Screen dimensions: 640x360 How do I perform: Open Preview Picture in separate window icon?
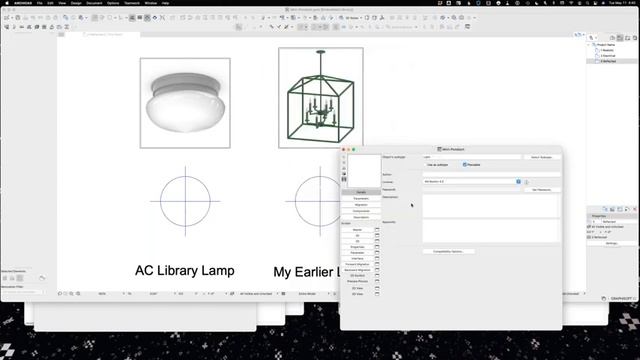(377, 281)
